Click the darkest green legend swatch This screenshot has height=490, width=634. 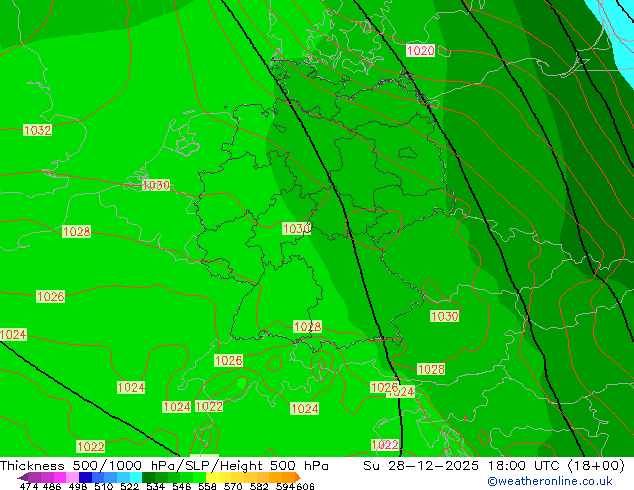[148, 477]
